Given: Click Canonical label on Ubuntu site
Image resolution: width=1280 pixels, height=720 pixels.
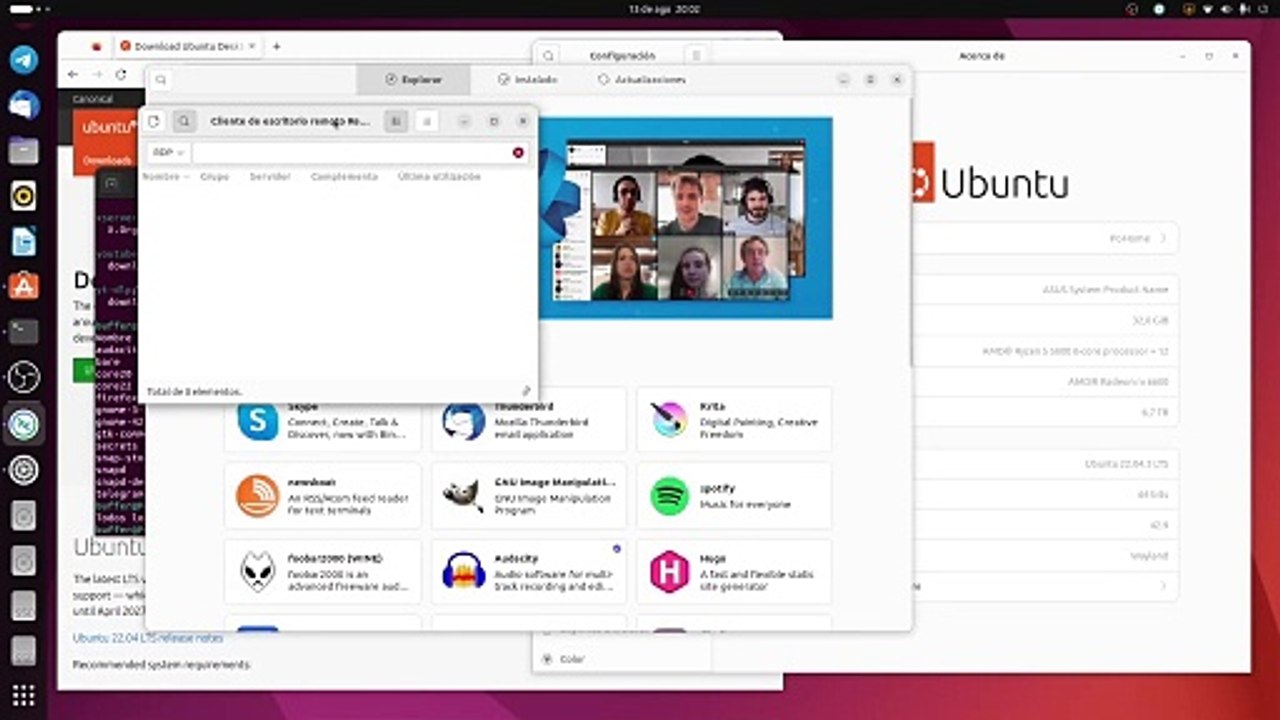Looking at the screenshot, I should 93,99.
